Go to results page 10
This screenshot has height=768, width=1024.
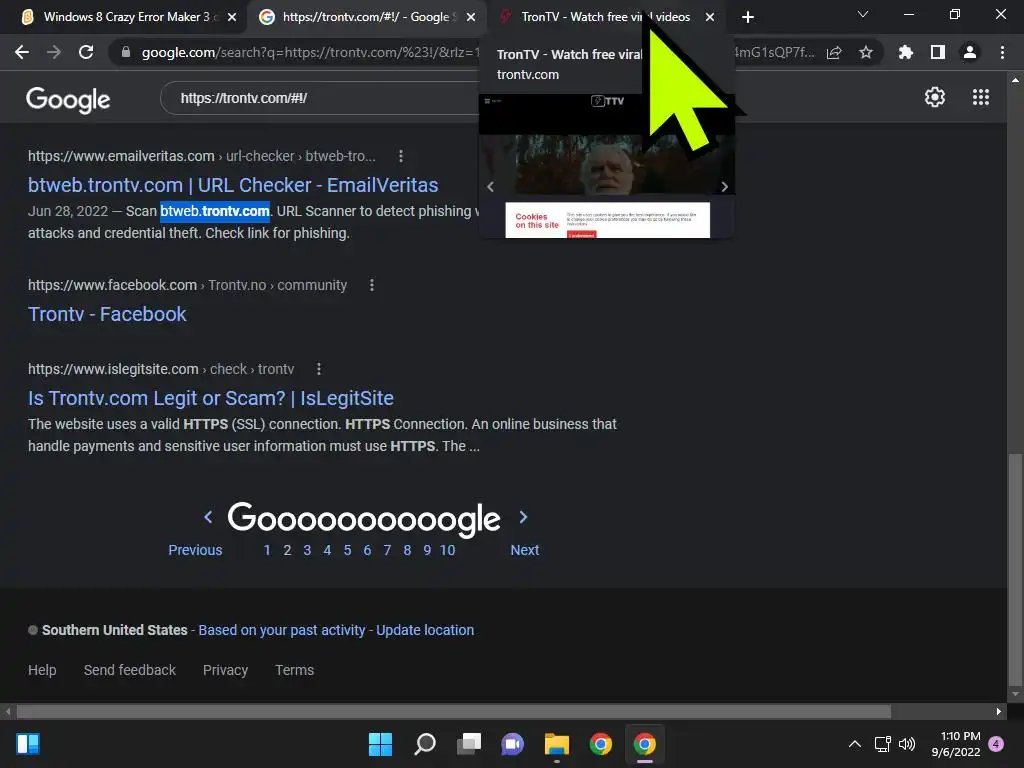tap(447, 550)
